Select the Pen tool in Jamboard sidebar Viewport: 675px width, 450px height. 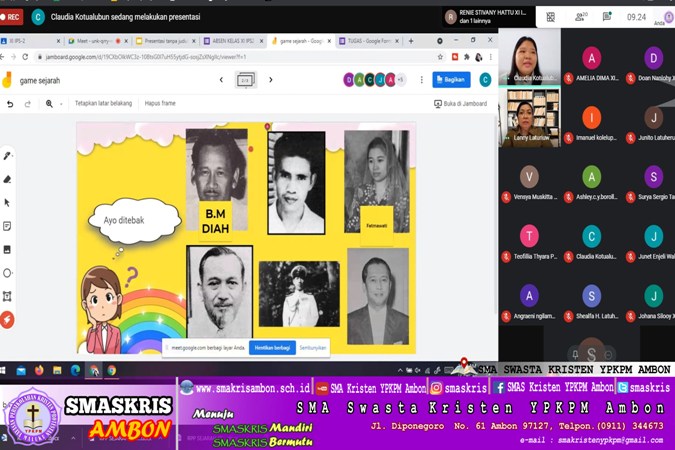pos(8,156)
